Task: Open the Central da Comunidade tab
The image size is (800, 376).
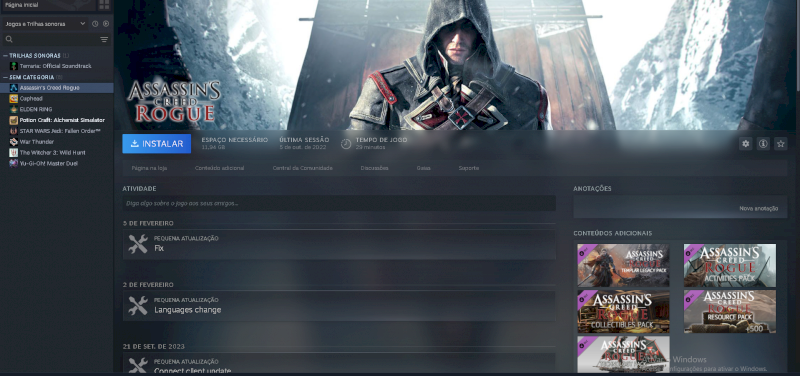Action: 303,168
